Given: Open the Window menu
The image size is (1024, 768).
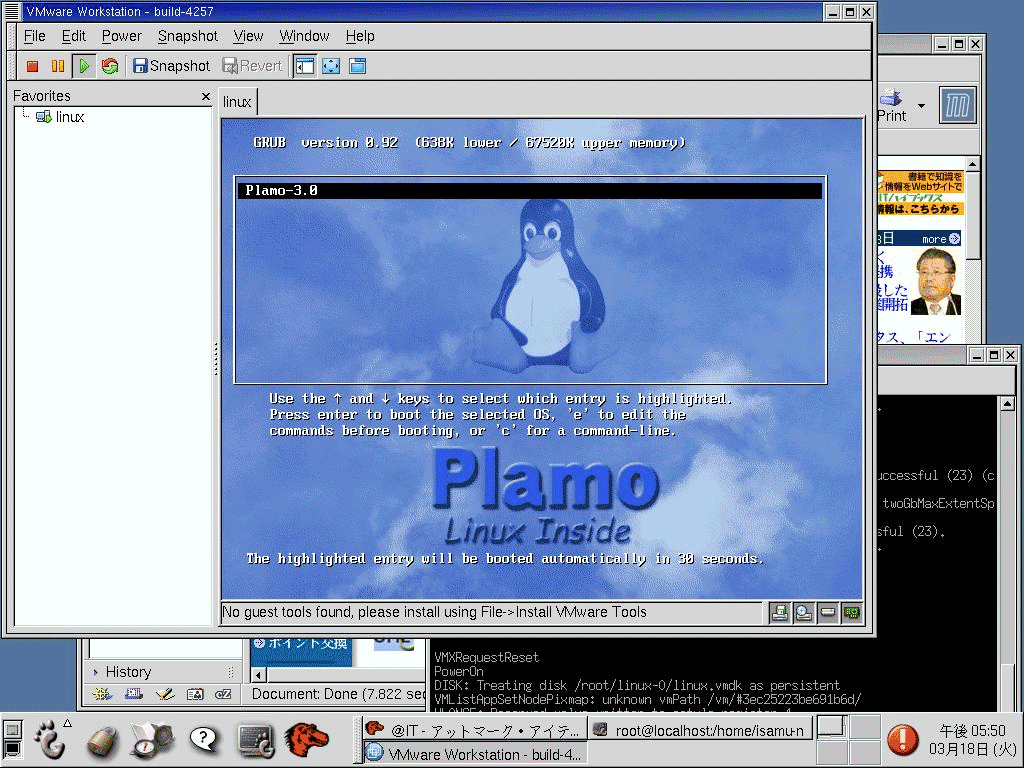Looking at the screenshot, I should pos(304,36).
